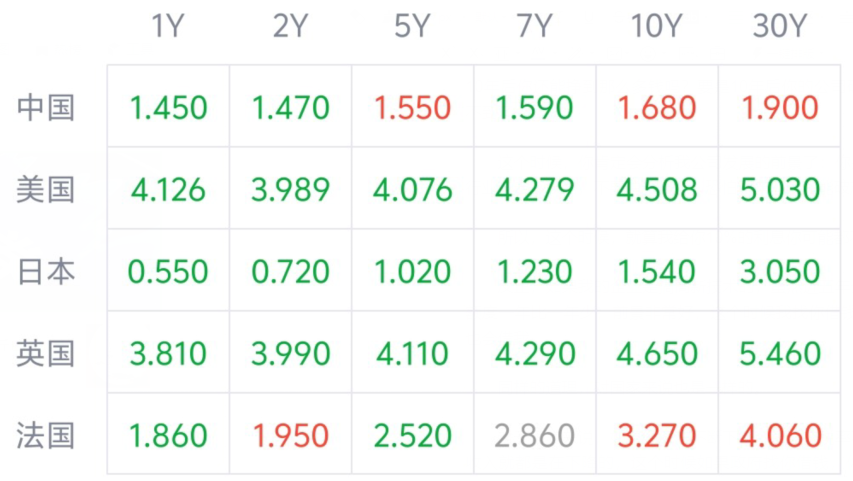The width and height of the screenshot is (853, 481).
Task: Click China 10Y yield 1.680
Action: (x=657, y=107)
